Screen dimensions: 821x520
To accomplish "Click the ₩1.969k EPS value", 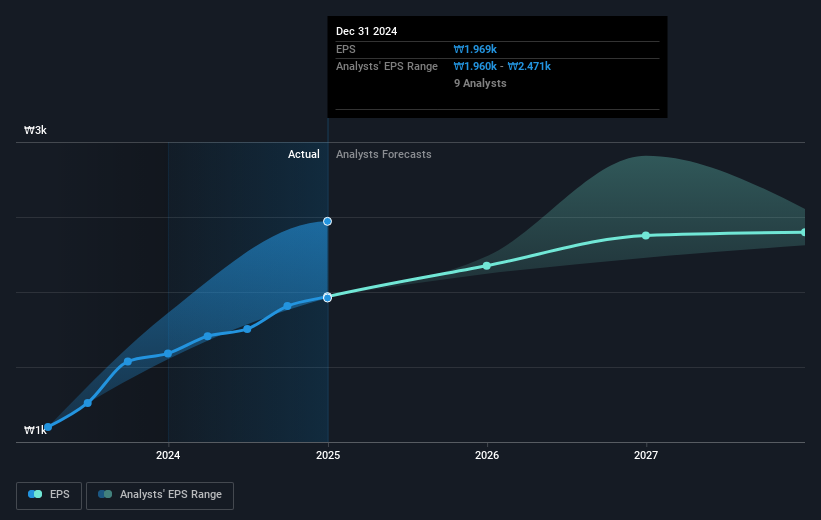I will 475,49.
